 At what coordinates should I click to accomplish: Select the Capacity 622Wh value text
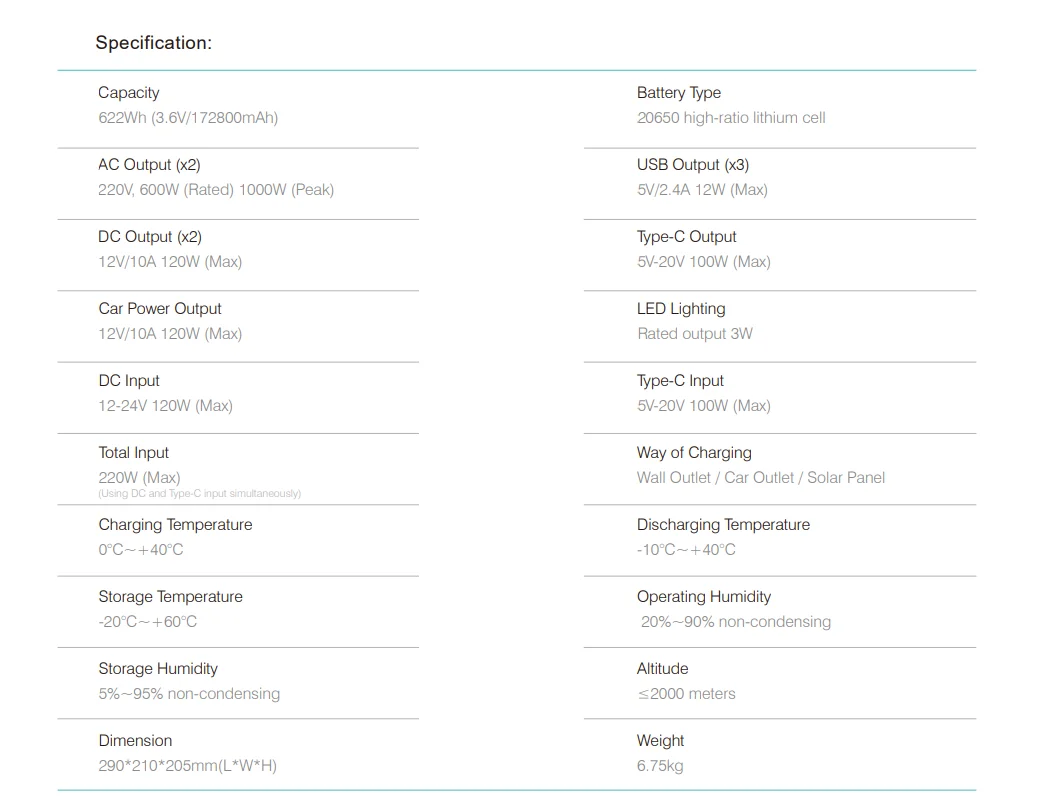coord(188,118)
